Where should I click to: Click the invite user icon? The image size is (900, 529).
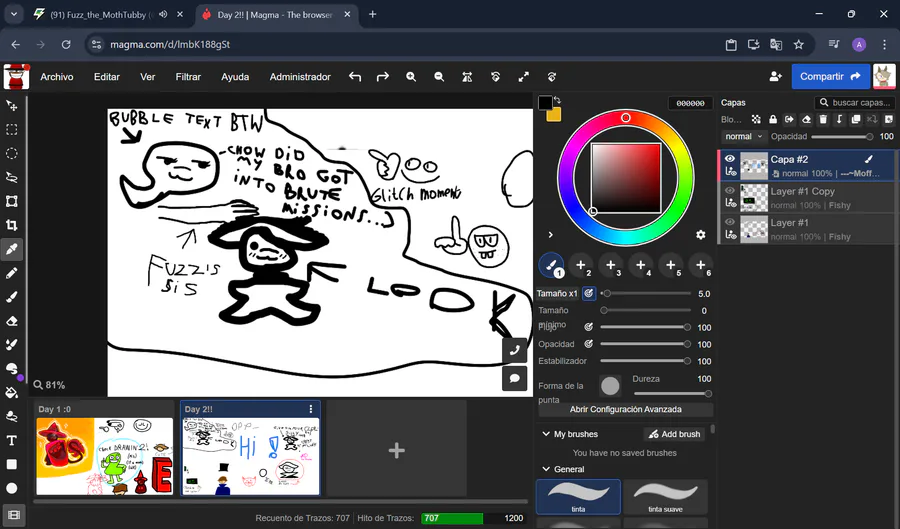775,76
